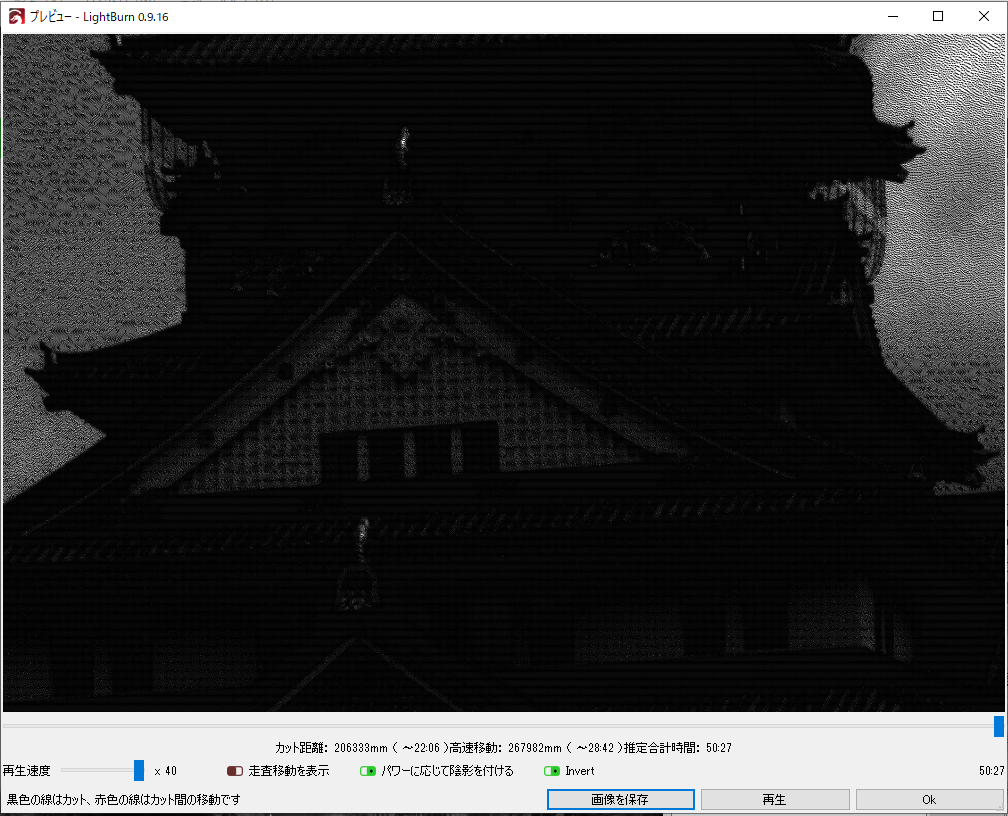Image resolution: width=1008 pixels, height=816 pixels.
Task: Click the 画像を保存 button
Action: (x=620, y=799)
